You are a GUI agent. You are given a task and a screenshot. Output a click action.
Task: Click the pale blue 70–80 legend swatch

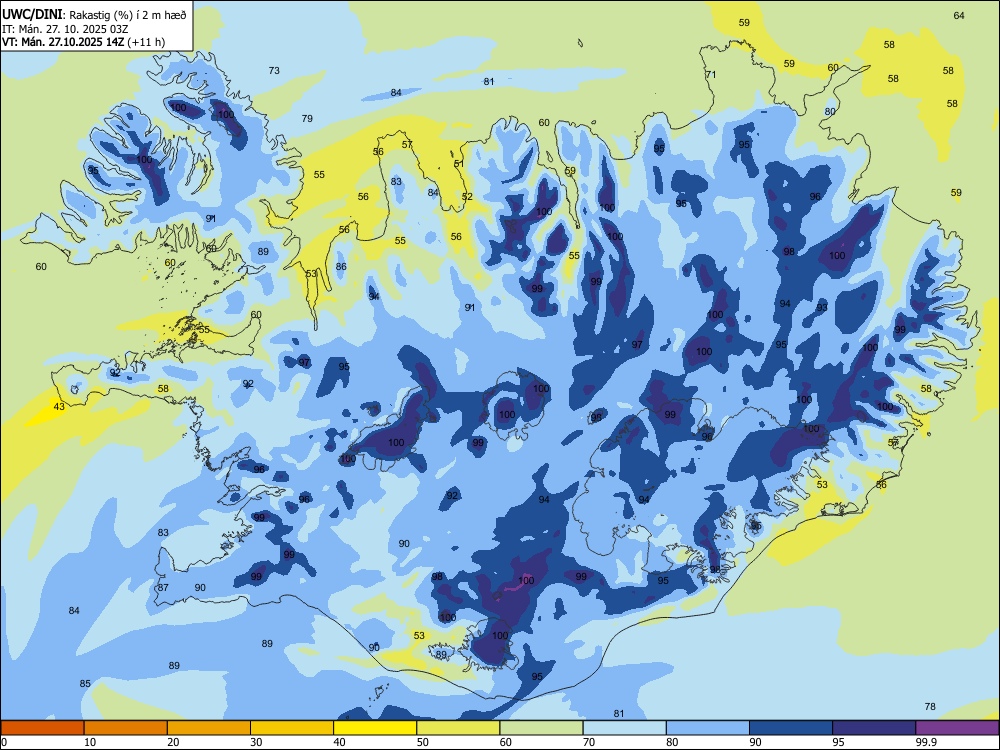coord(624,728)
